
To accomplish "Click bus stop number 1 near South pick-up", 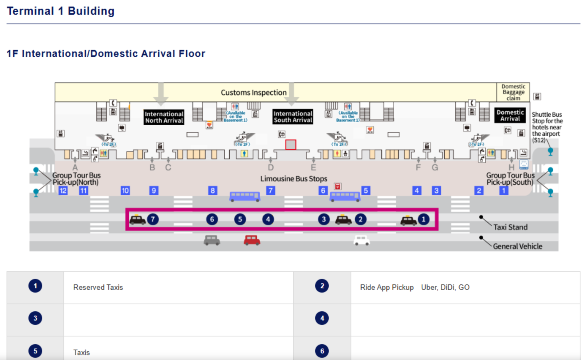I will pos(504,191).
